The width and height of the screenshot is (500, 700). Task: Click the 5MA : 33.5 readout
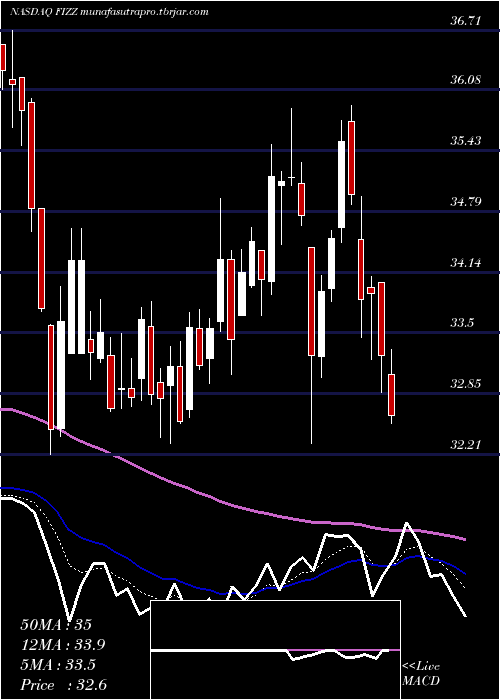point(58,665)
